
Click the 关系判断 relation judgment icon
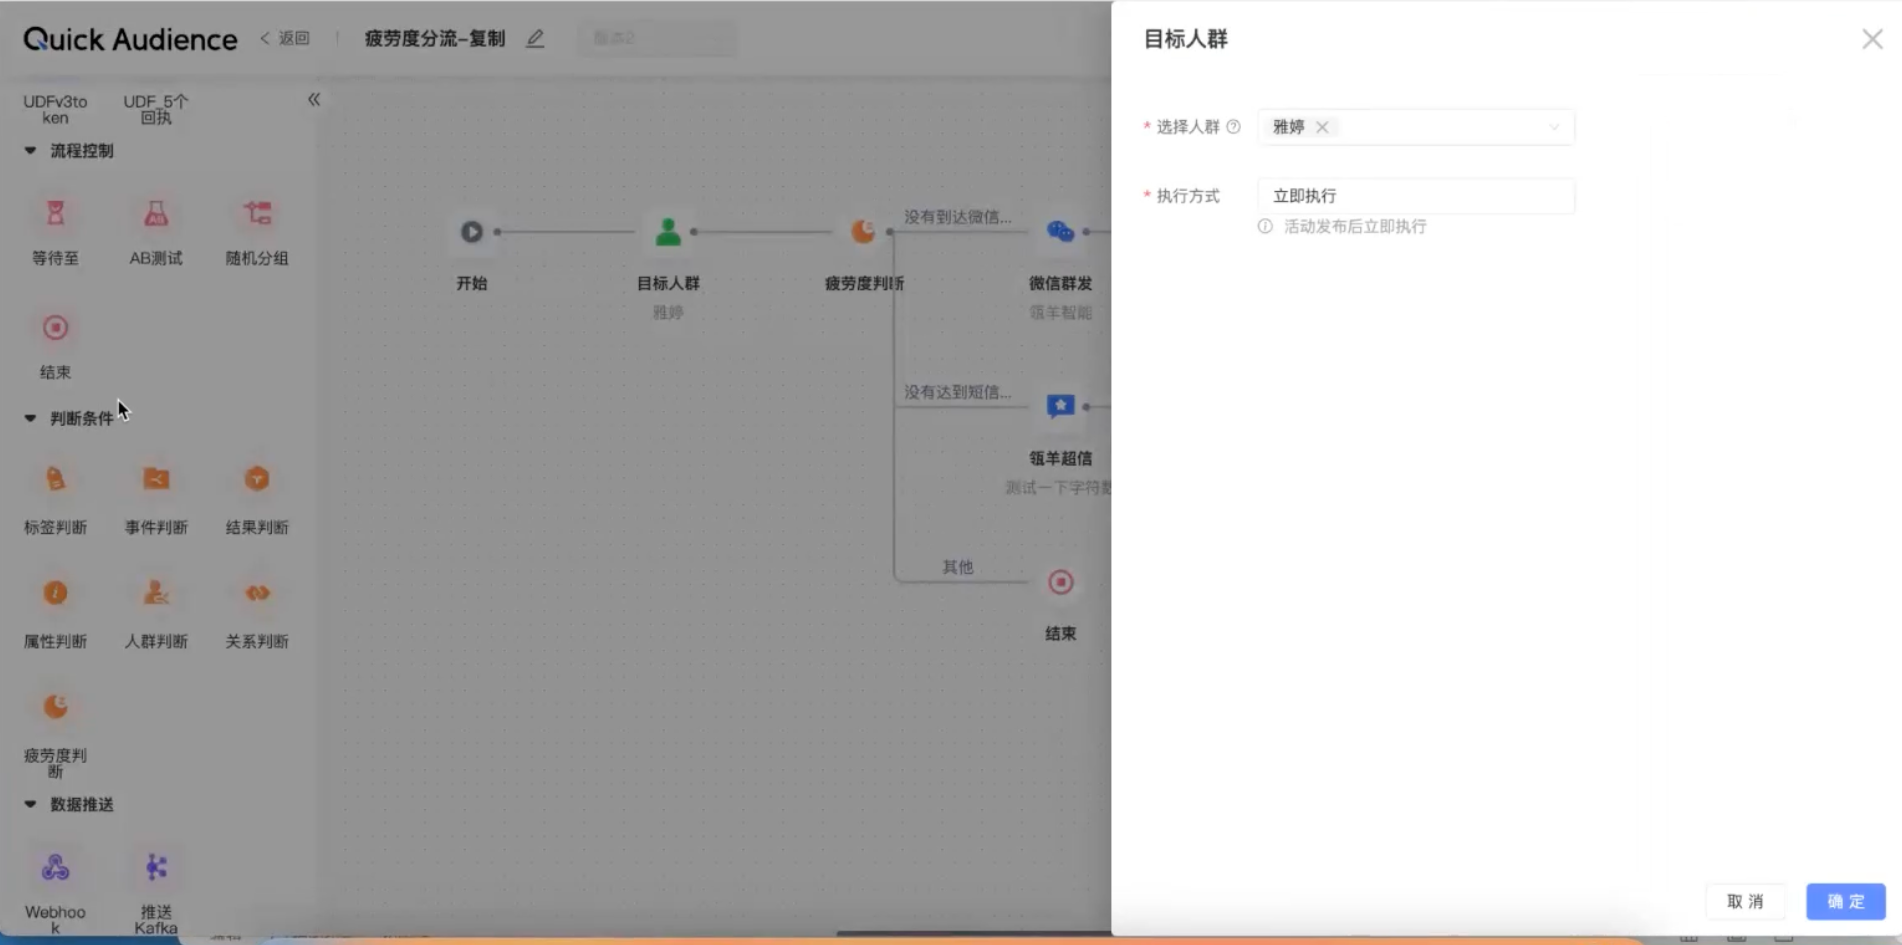tap(257, 593)
